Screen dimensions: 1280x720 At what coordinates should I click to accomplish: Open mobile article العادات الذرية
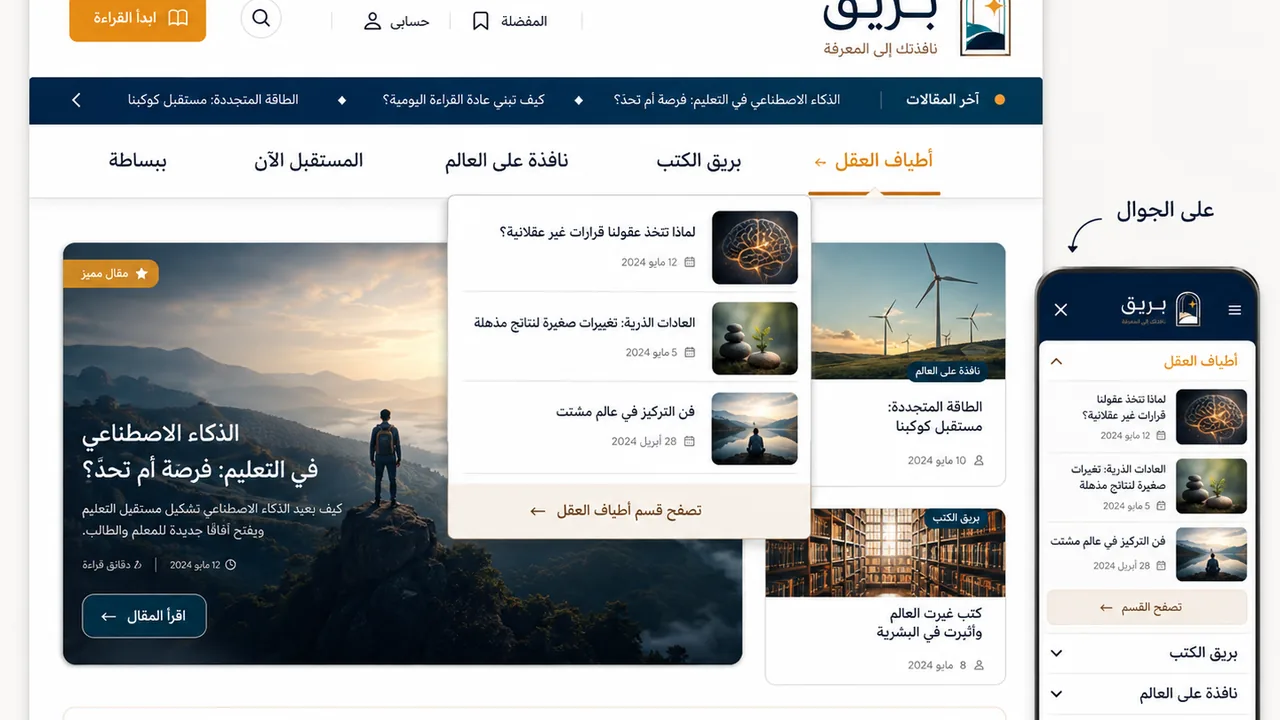coord(1118,477)
